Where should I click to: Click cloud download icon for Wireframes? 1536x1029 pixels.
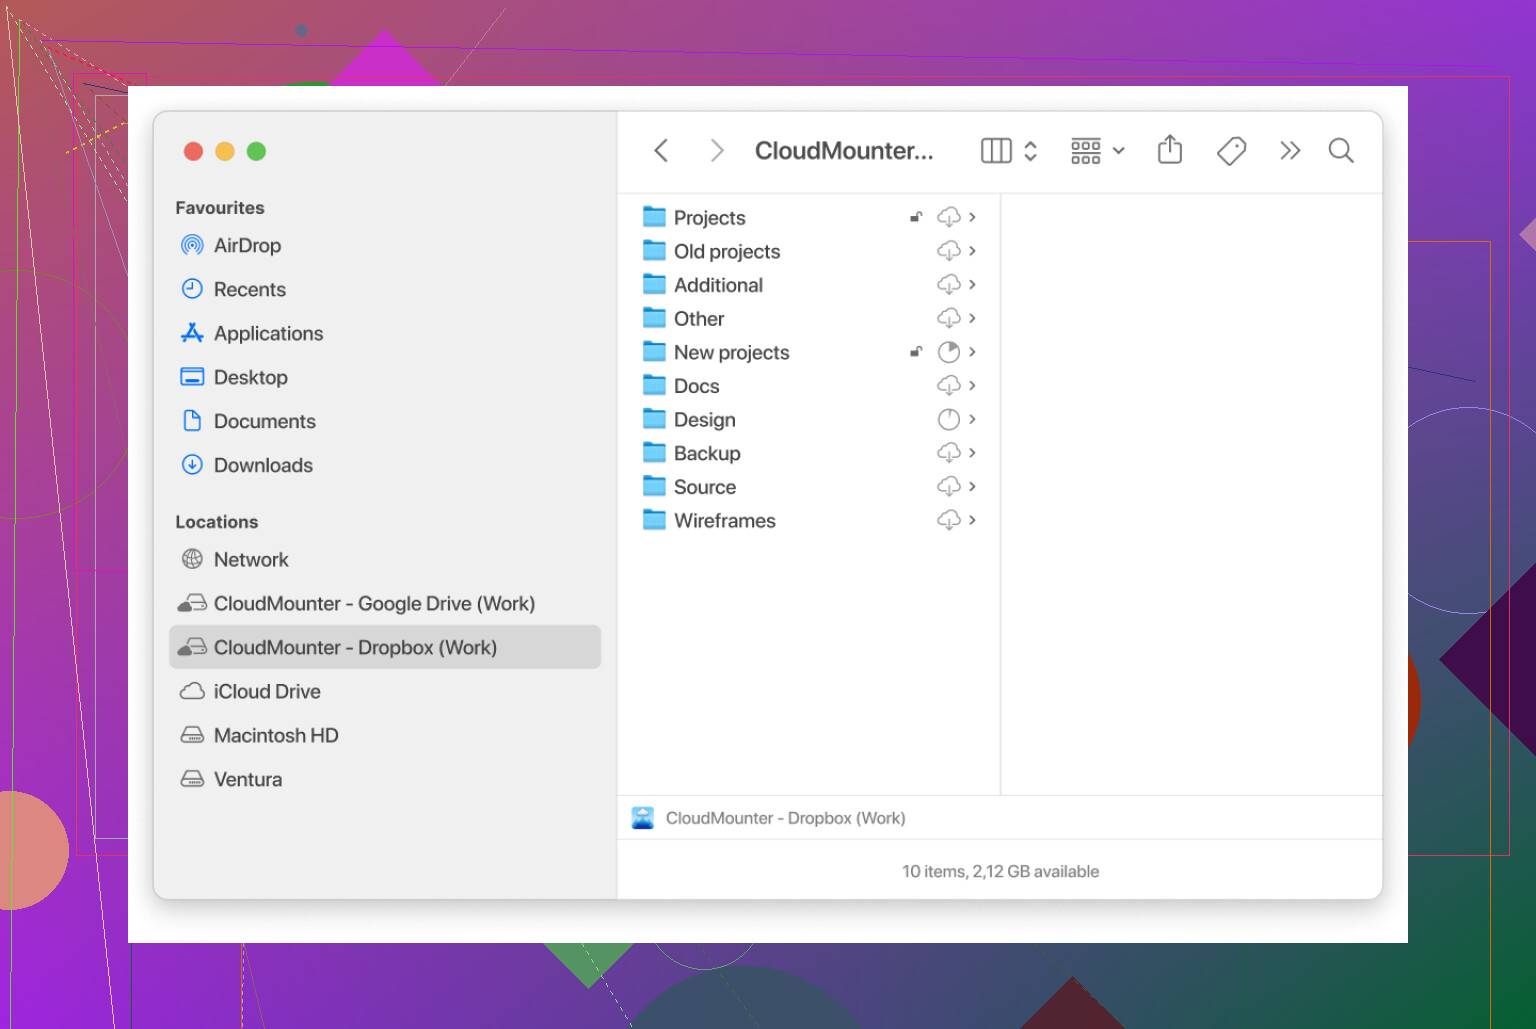tap(949, 520)
